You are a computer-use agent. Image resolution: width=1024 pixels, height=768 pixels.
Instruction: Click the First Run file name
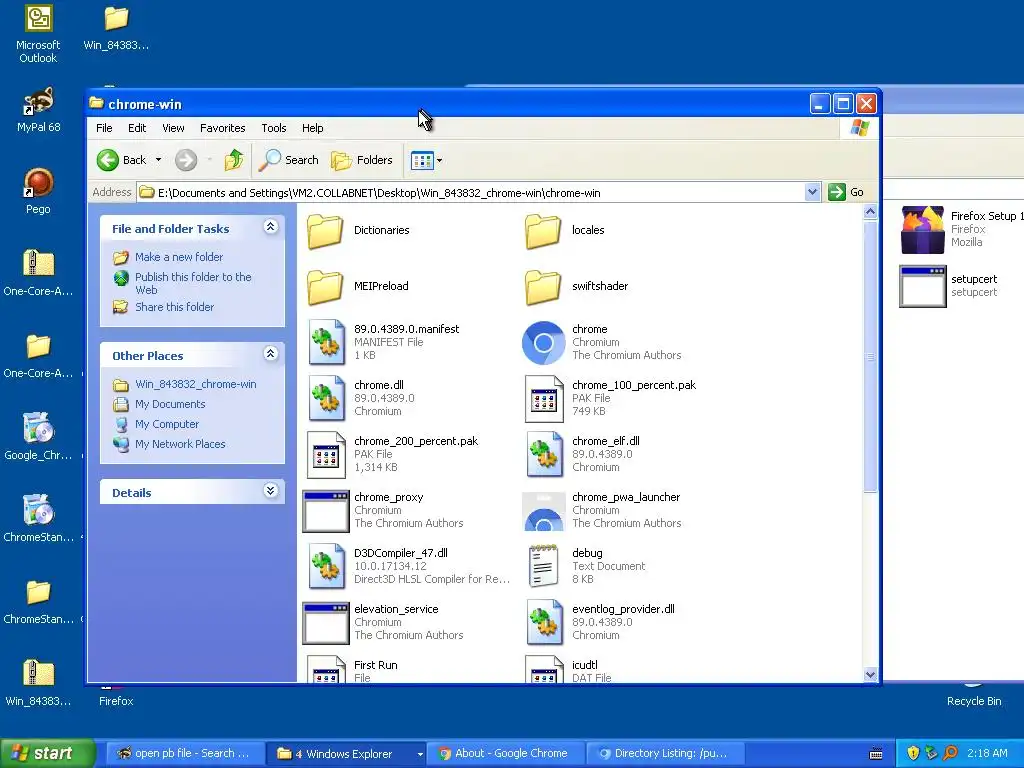tap(376, 665)
